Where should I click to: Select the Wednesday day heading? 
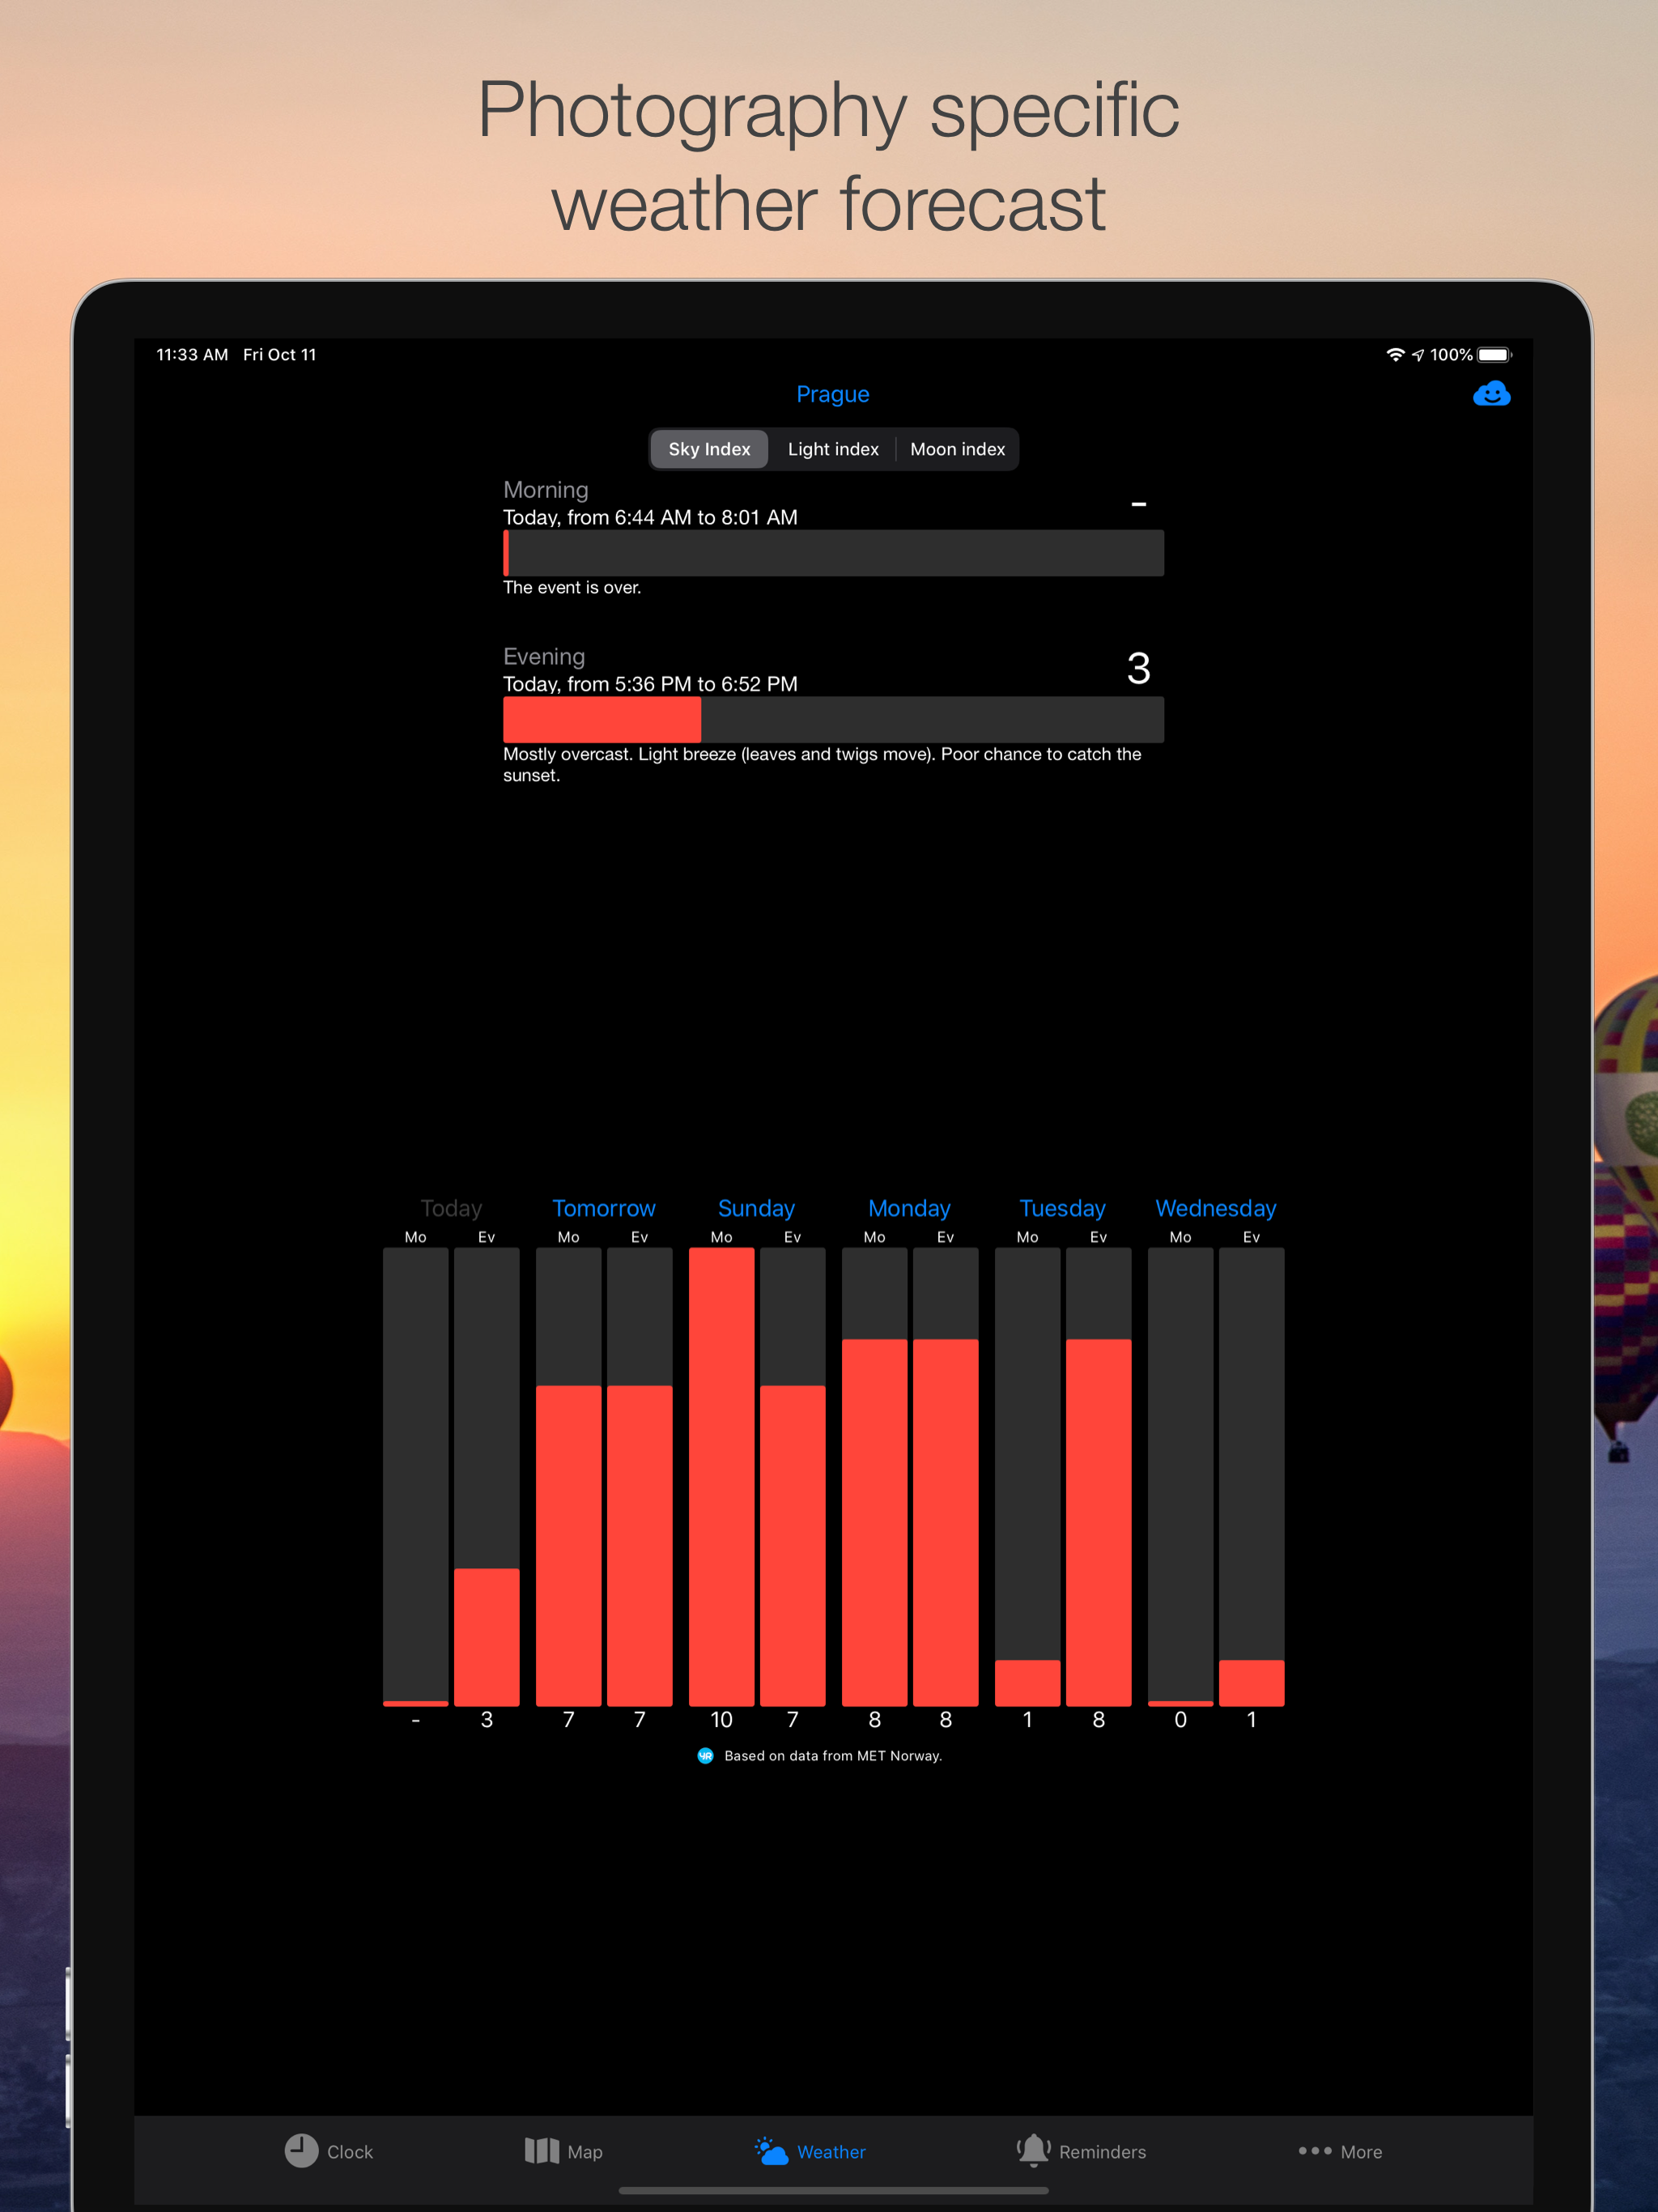(1215, 1208)
